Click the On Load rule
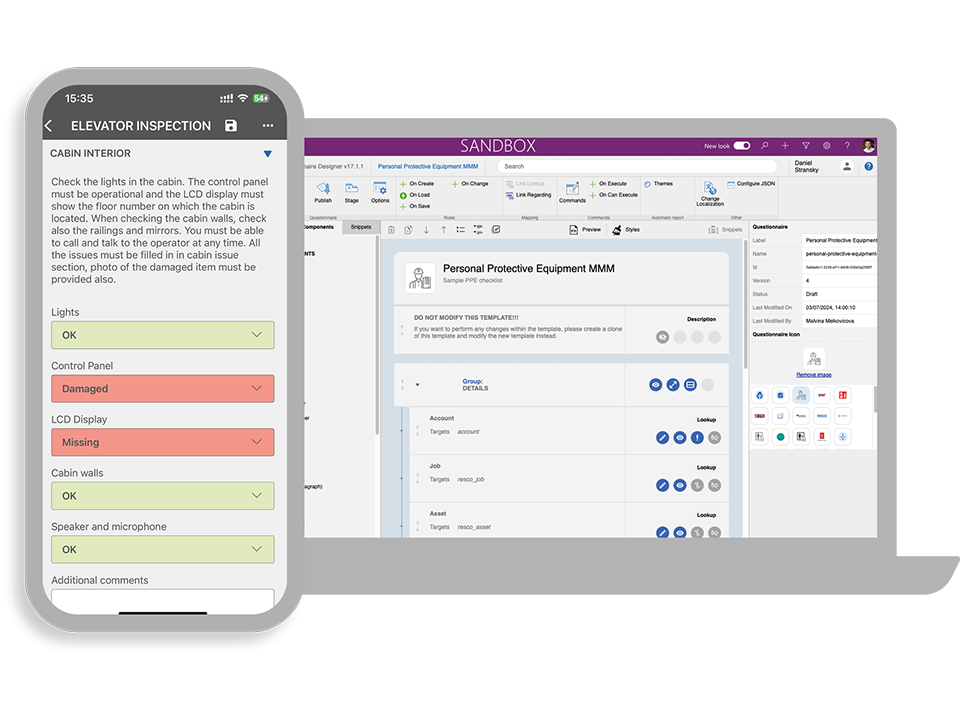Viewport: 960px width, 720px height. 415,195
